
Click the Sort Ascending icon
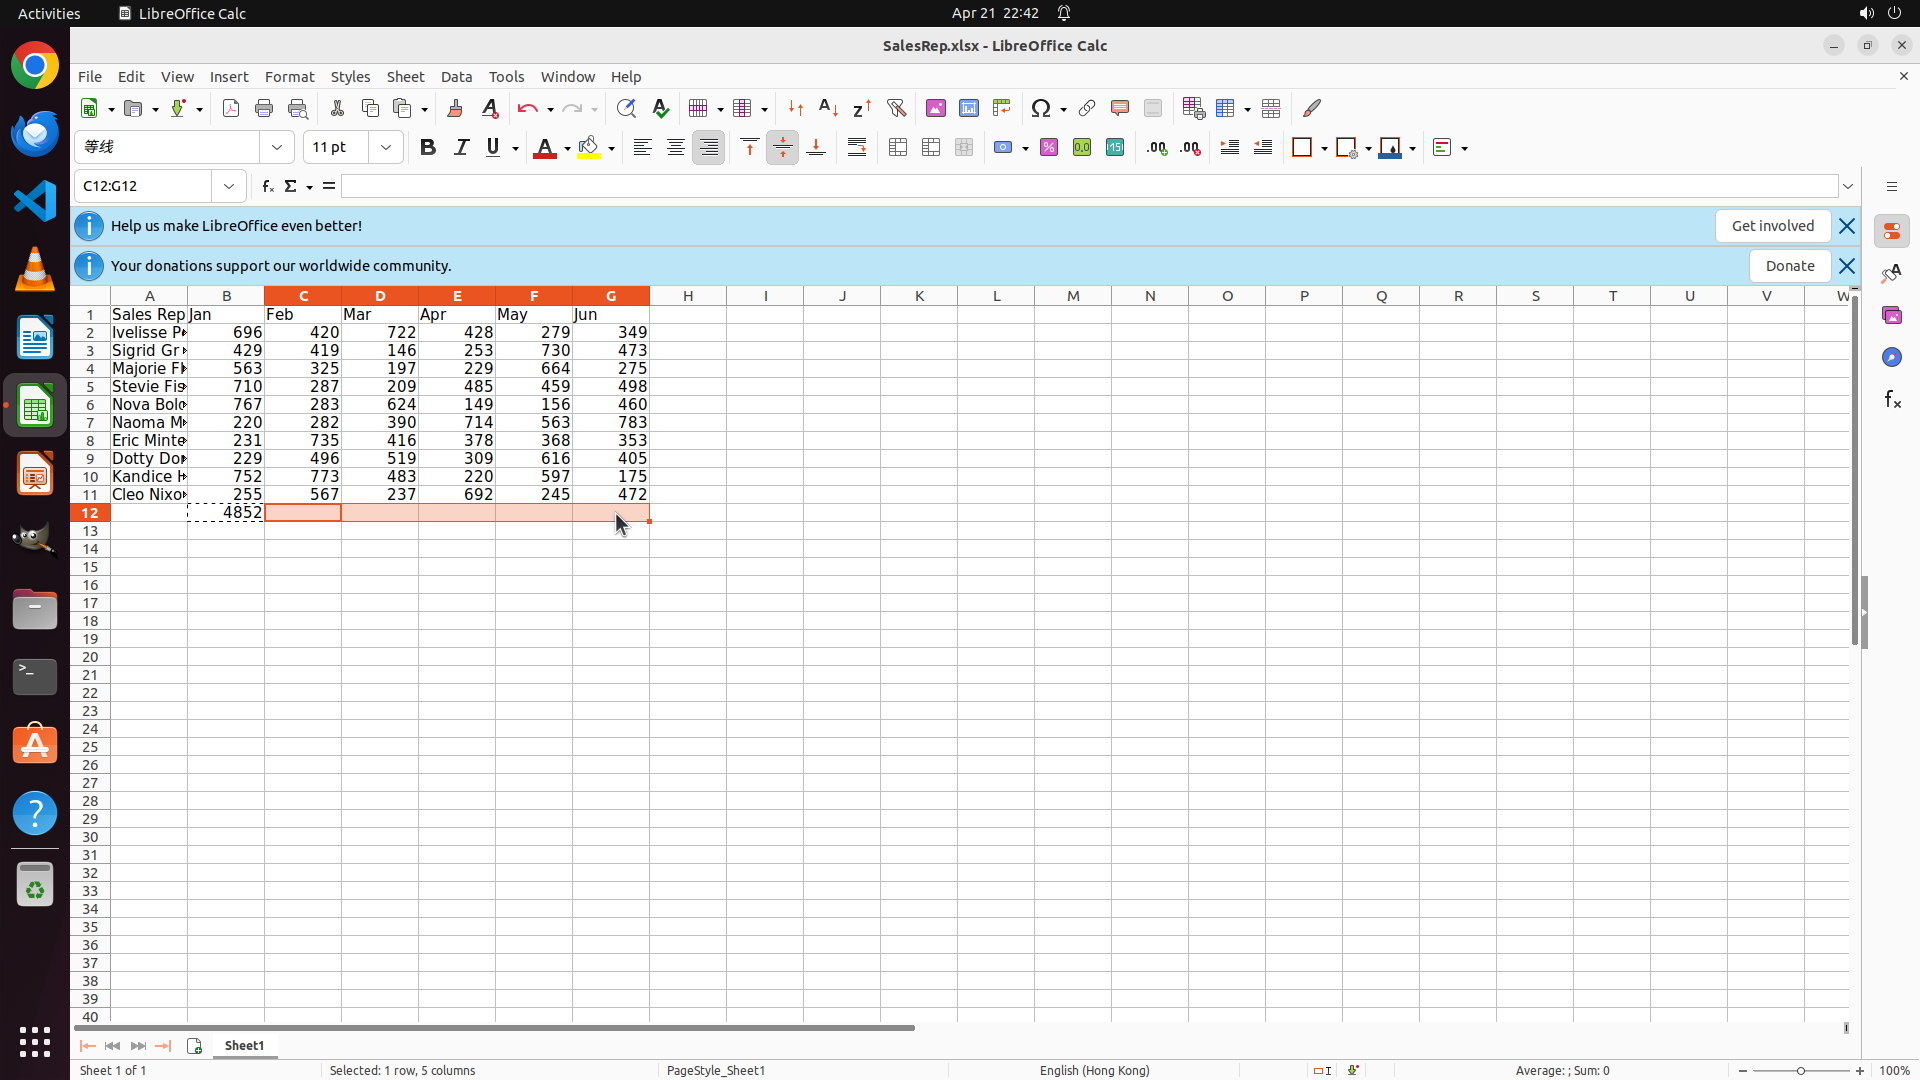tap(828, 108)
